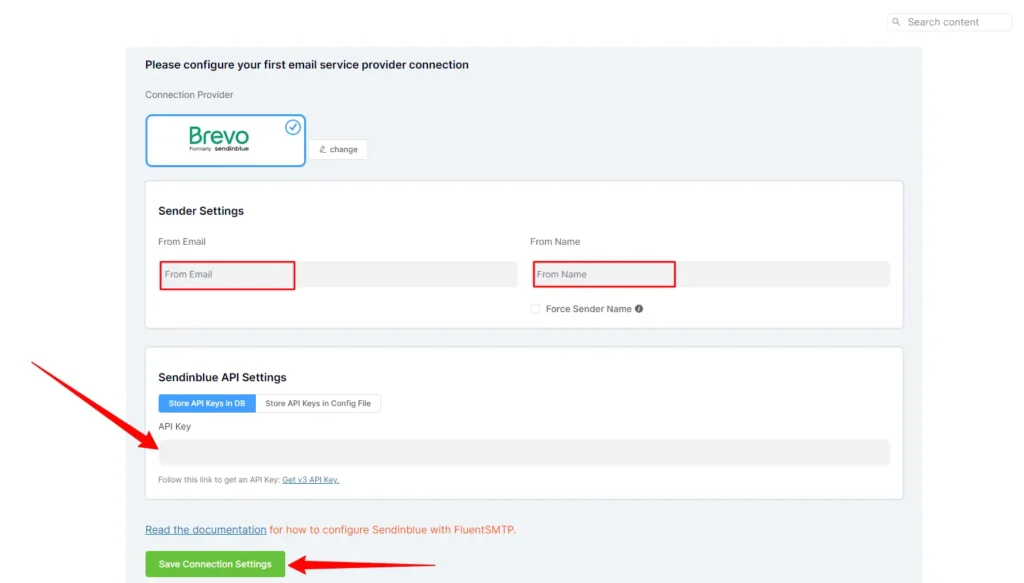Viewport: 1024px width, 583px height.
Task: Click the From Email label text
Action: [182, 242]
